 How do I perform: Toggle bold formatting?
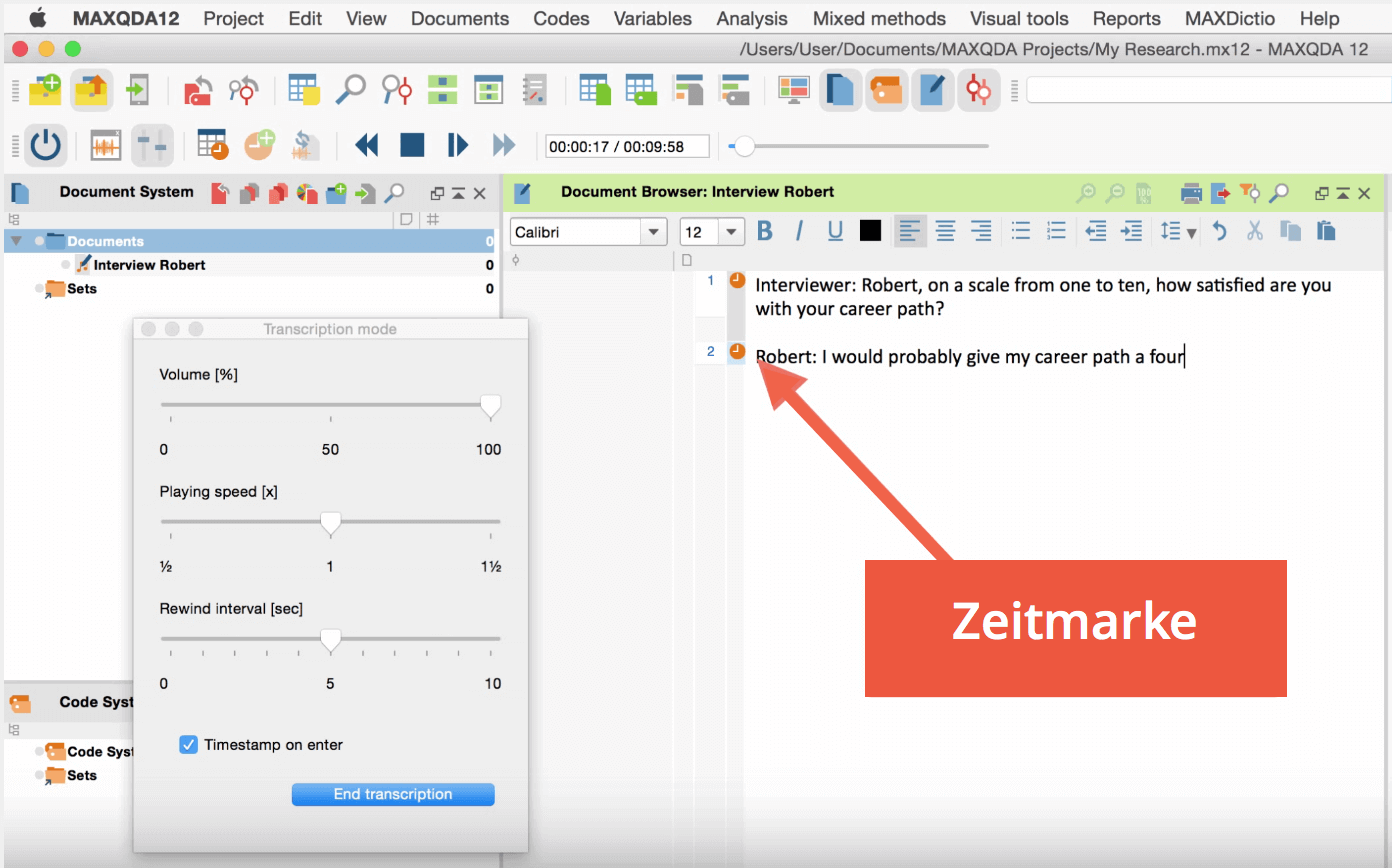pyautogui.click(x=765, y=231)
